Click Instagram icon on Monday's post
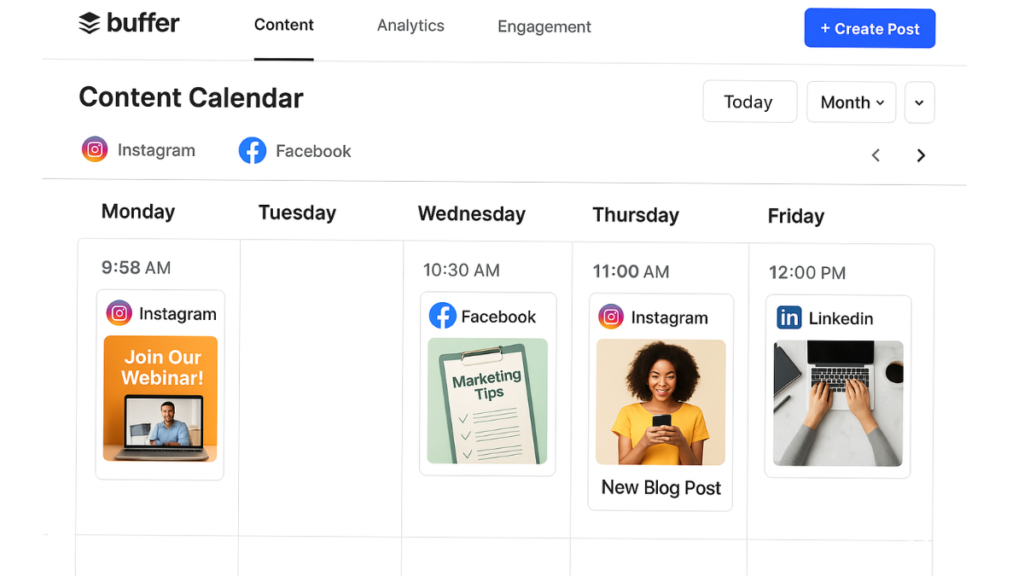The image size is (1024, 576). point(119,313)
